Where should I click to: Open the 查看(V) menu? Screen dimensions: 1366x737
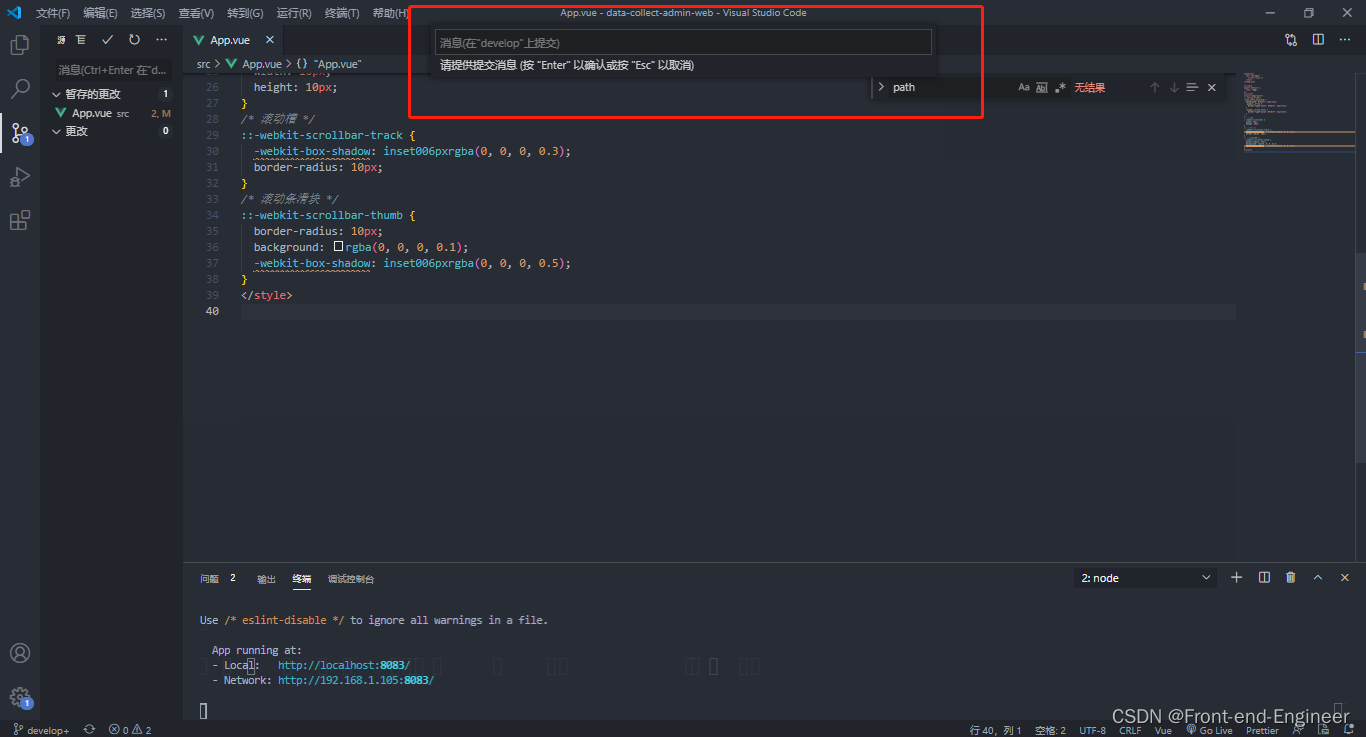click(196, 13)
